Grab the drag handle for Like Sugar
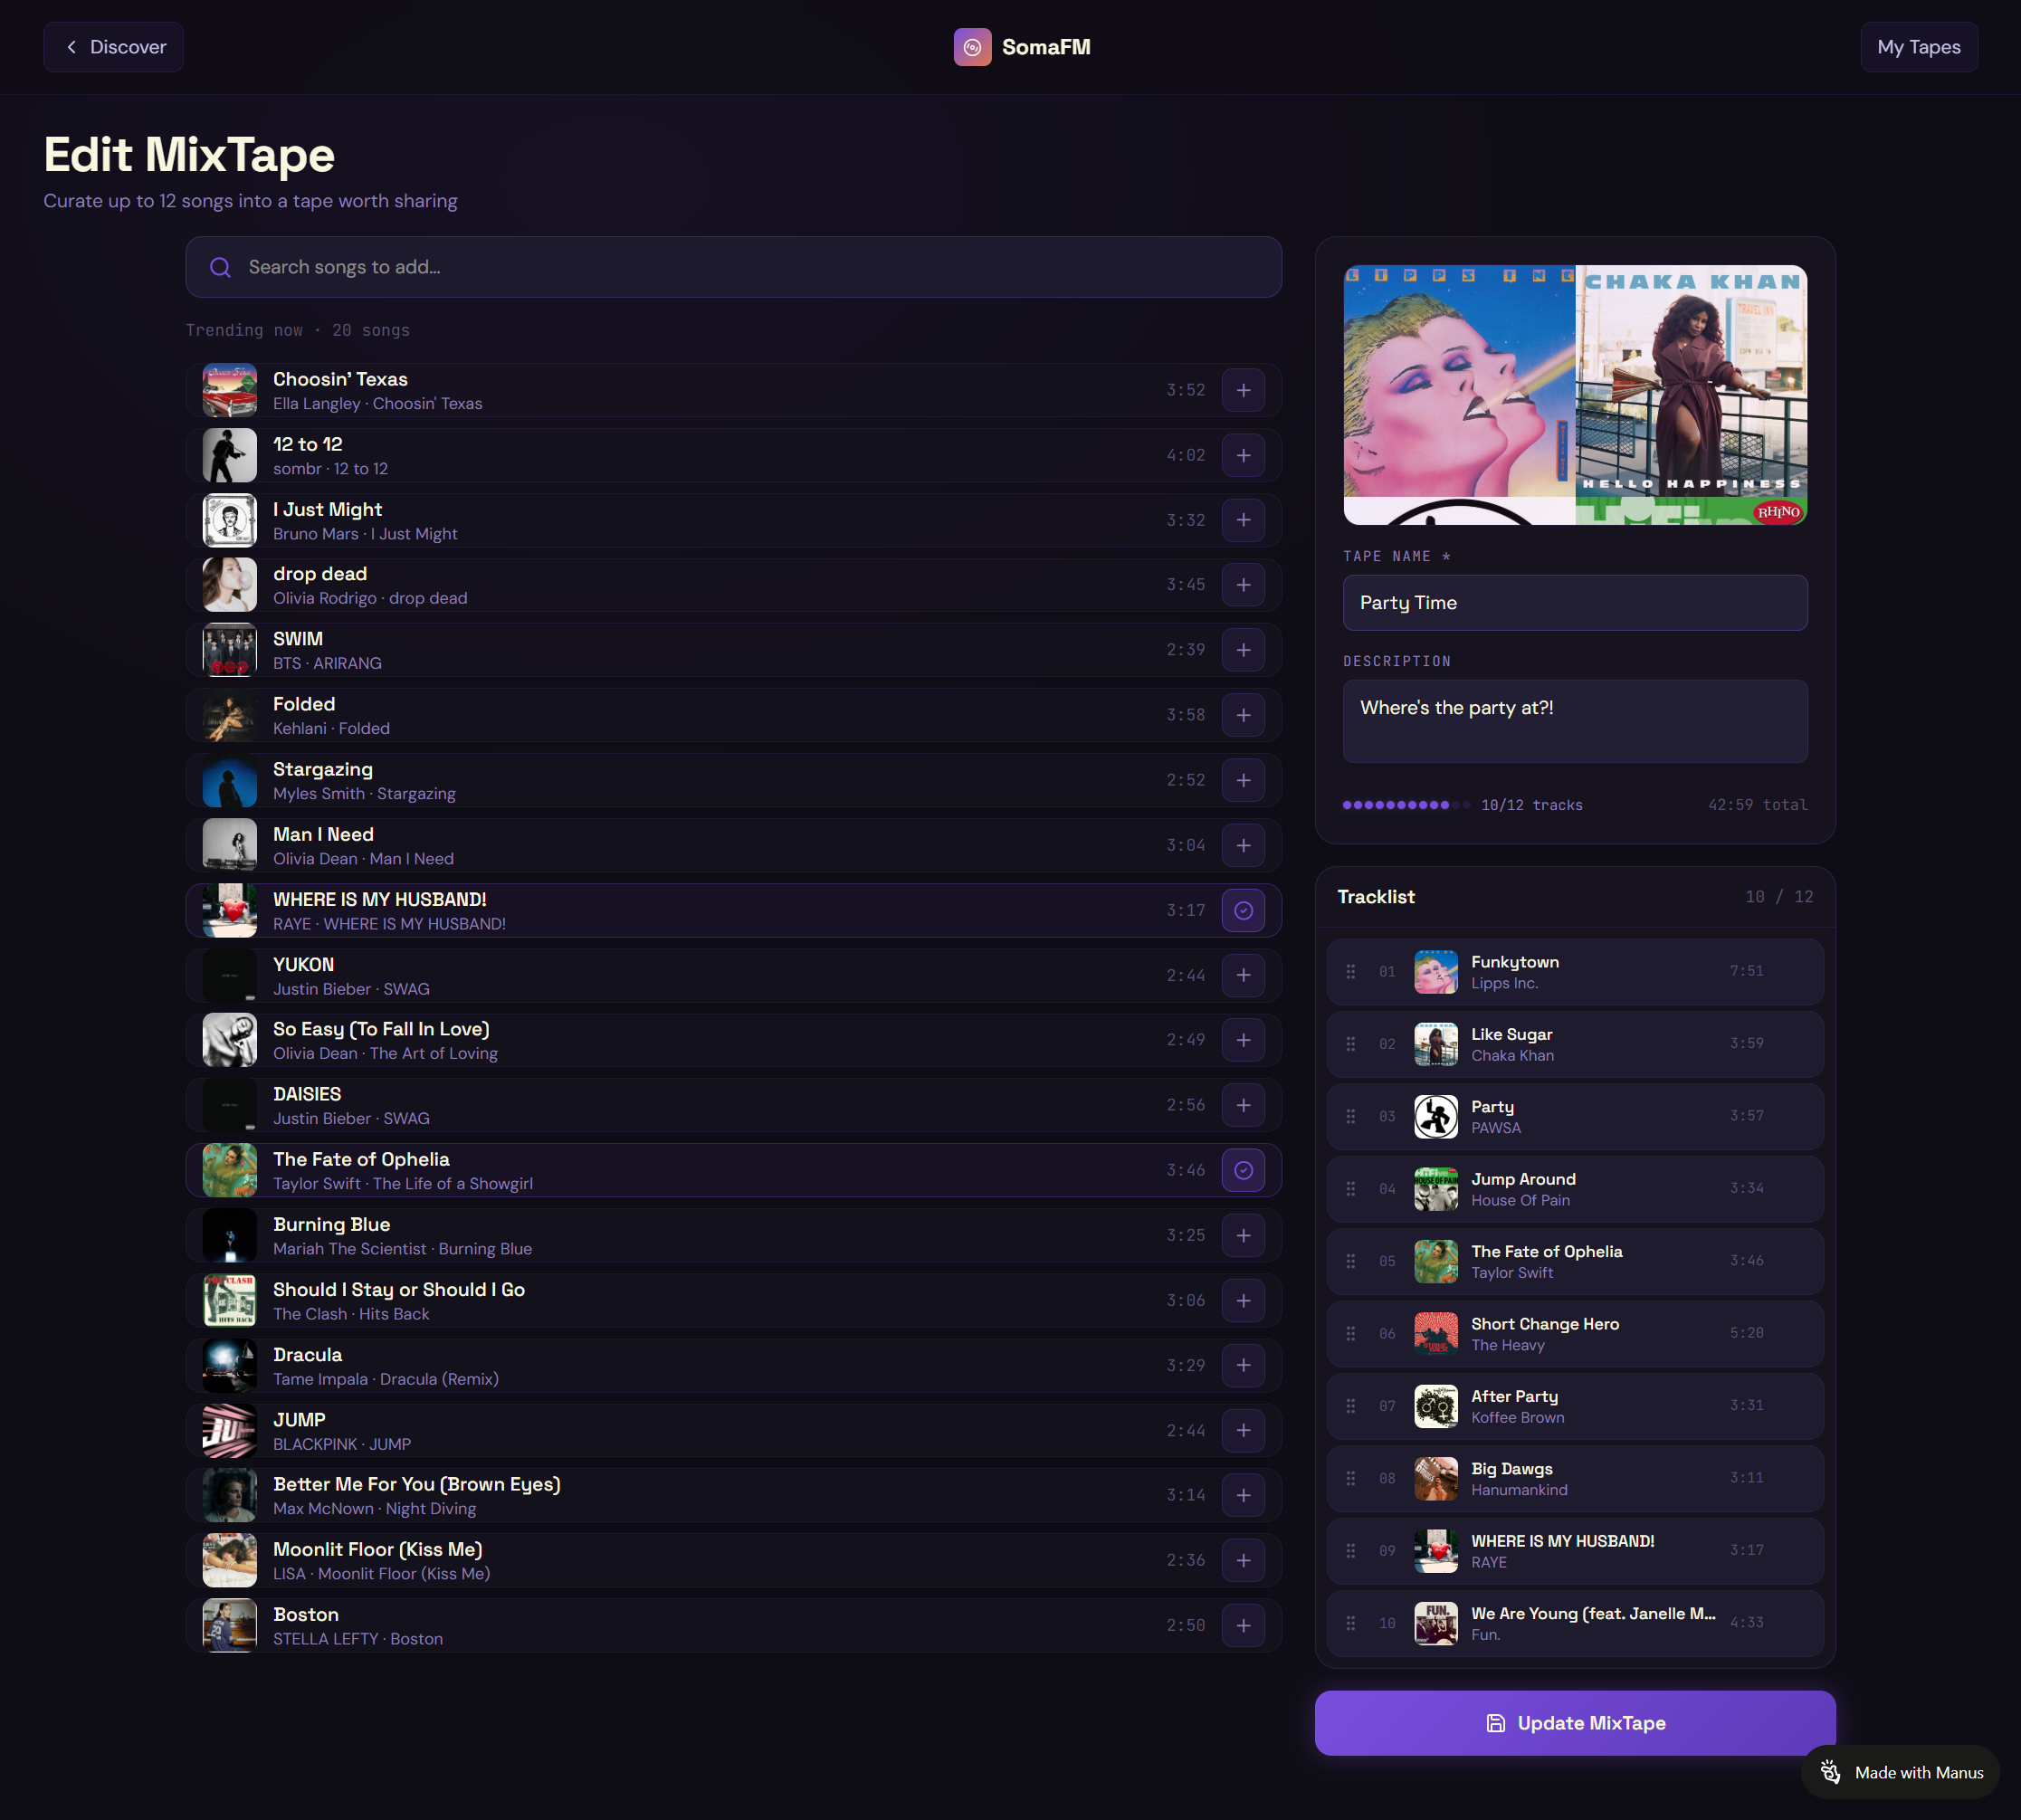This screenshot has height=1820, width=2021. tap(1351, 1044)
